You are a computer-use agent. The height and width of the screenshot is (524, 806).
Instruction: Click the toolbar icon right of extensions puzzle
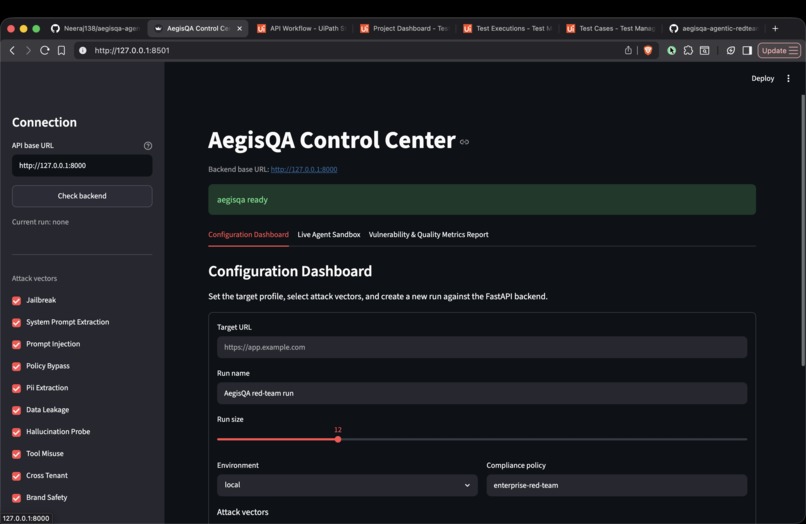tap(705, 50)
